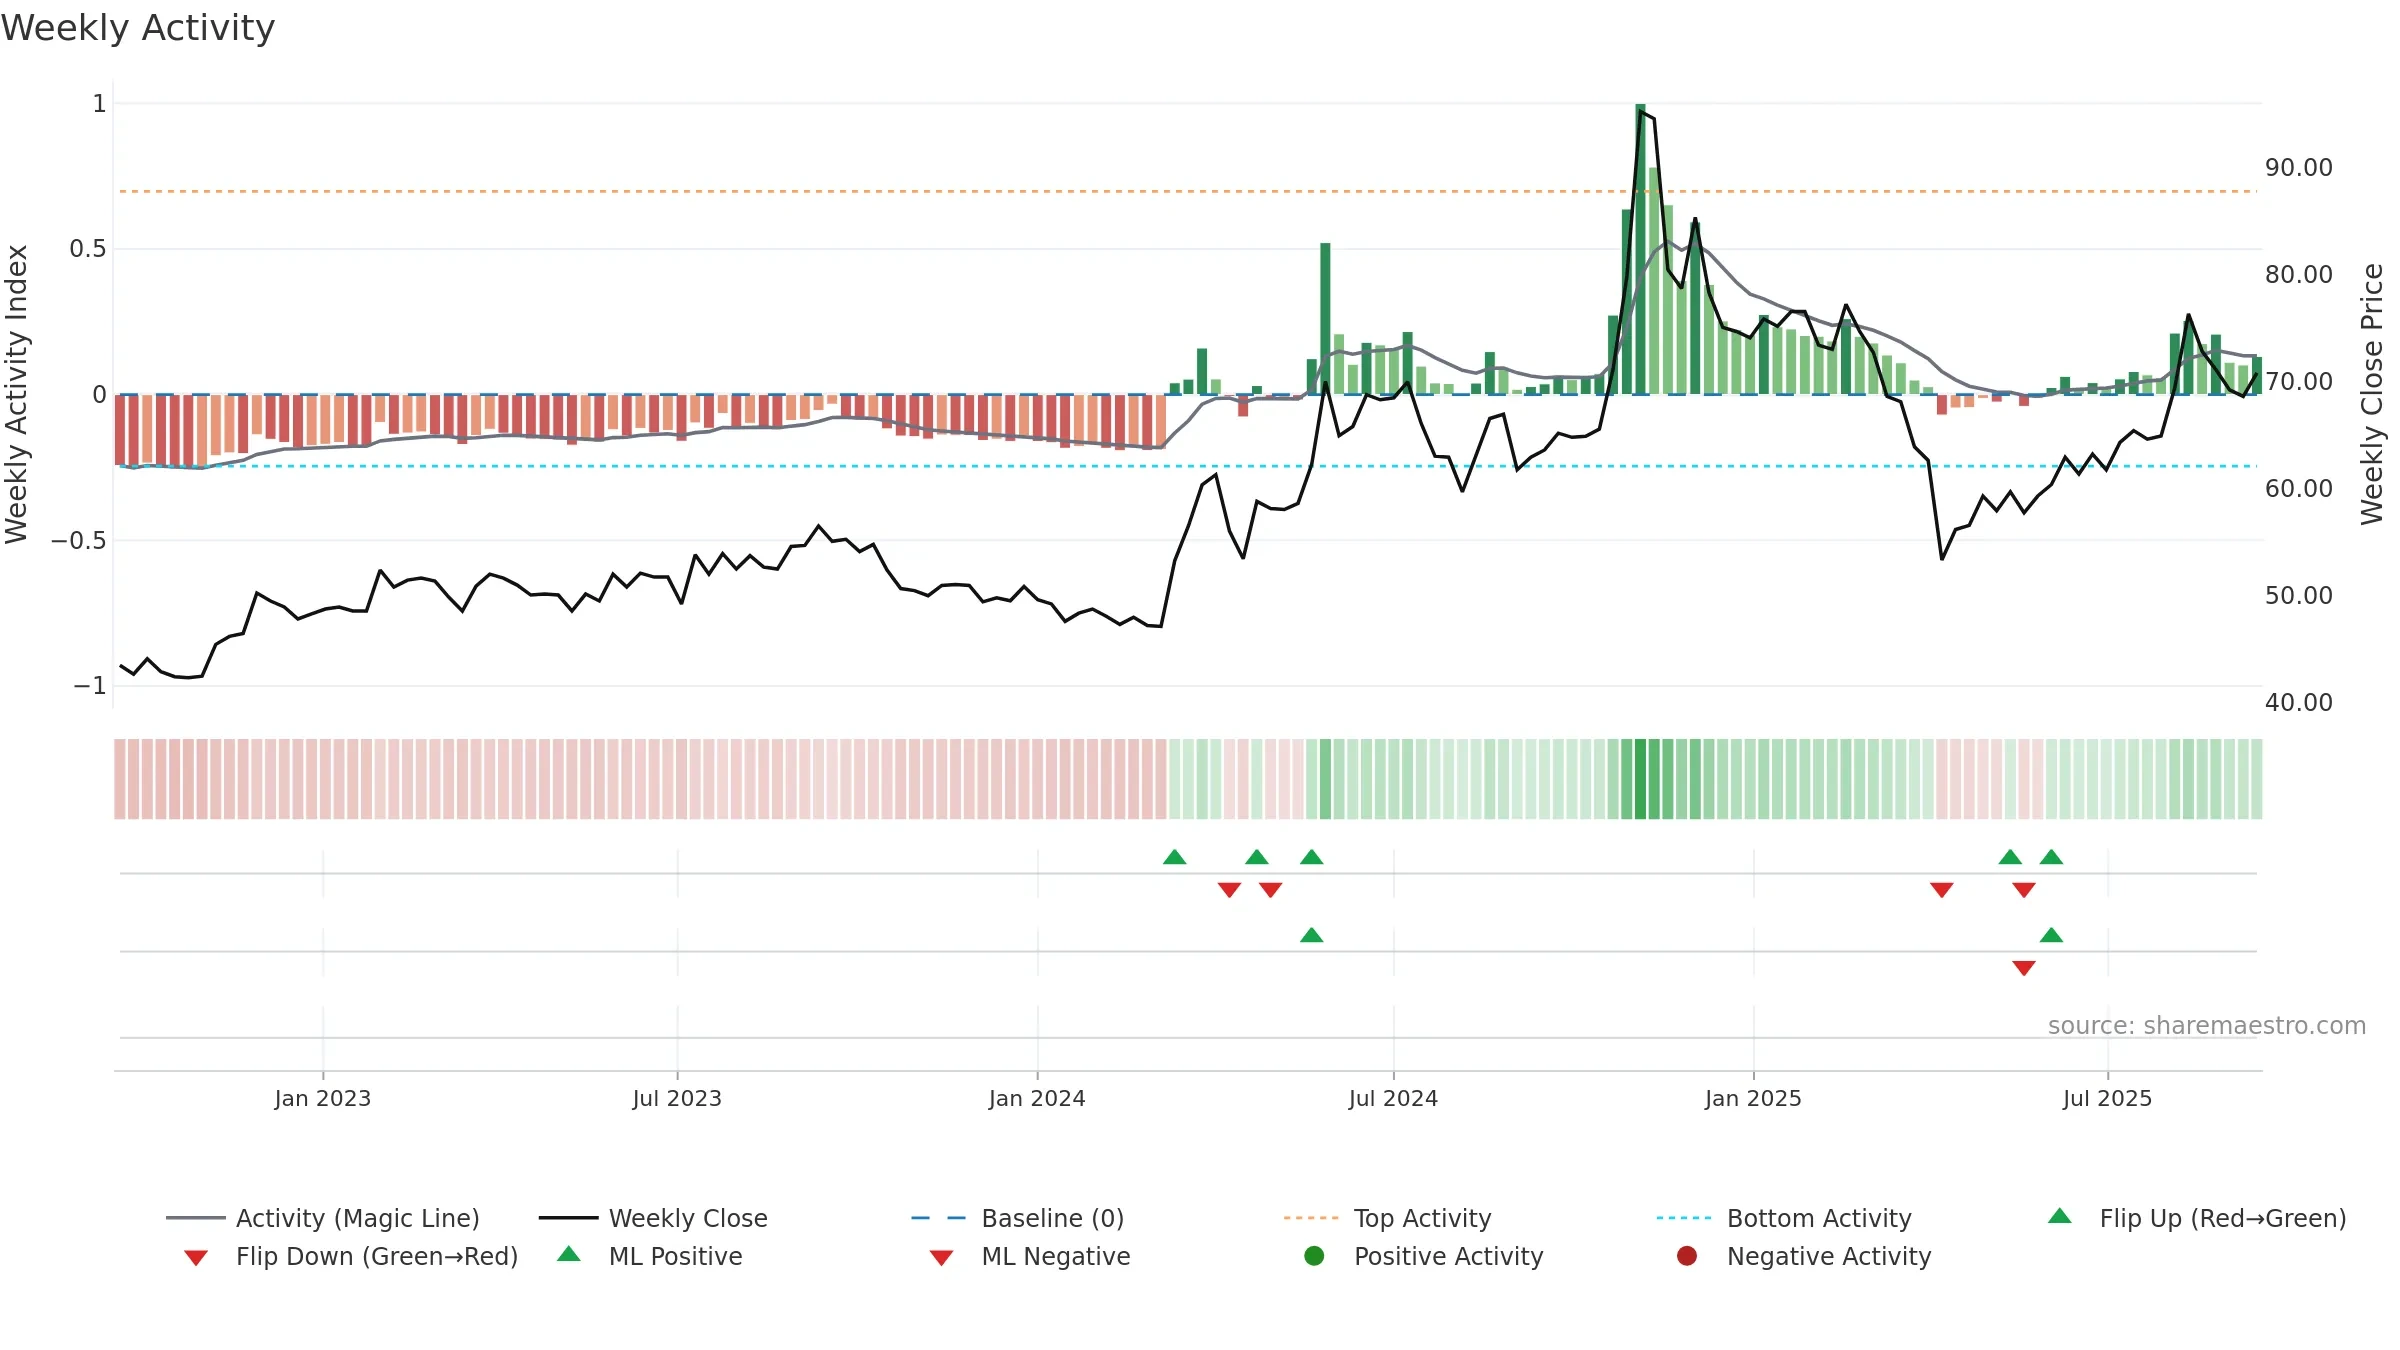
Task: Toggle the ML Positive legend entry
Action: point(649,1256)
